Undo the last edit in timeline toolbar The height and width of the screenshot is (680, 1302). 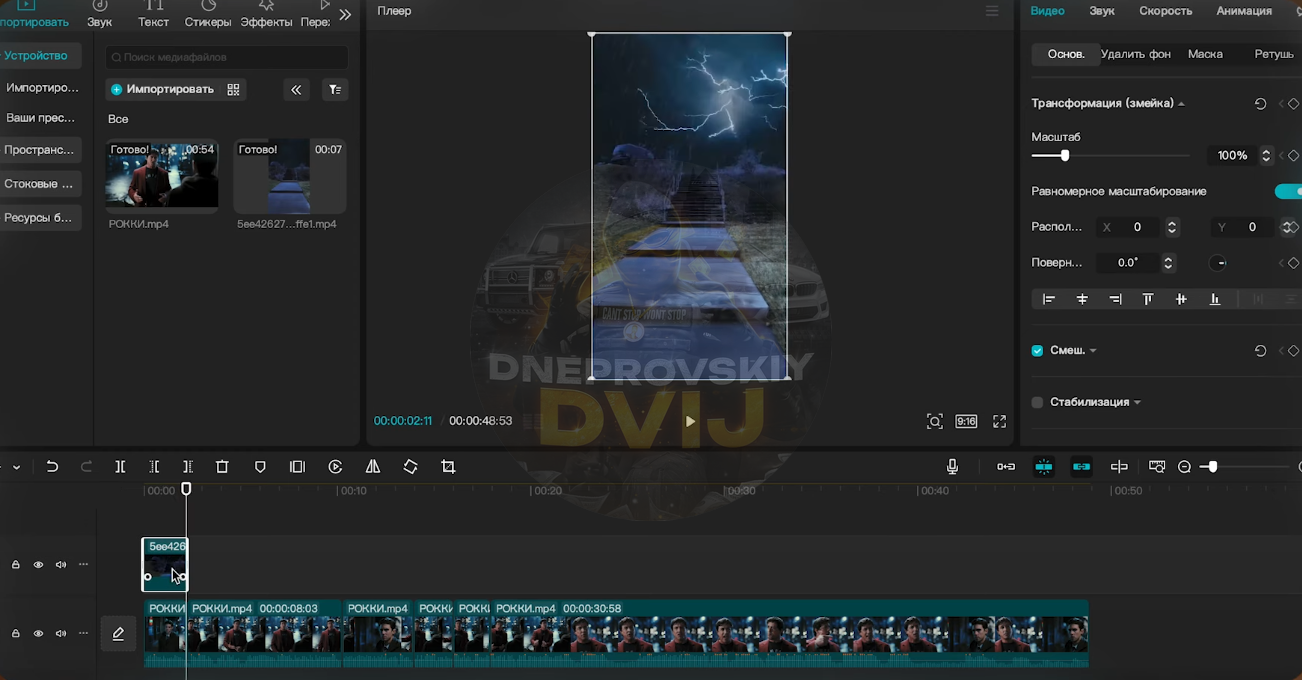click(52, 467)
